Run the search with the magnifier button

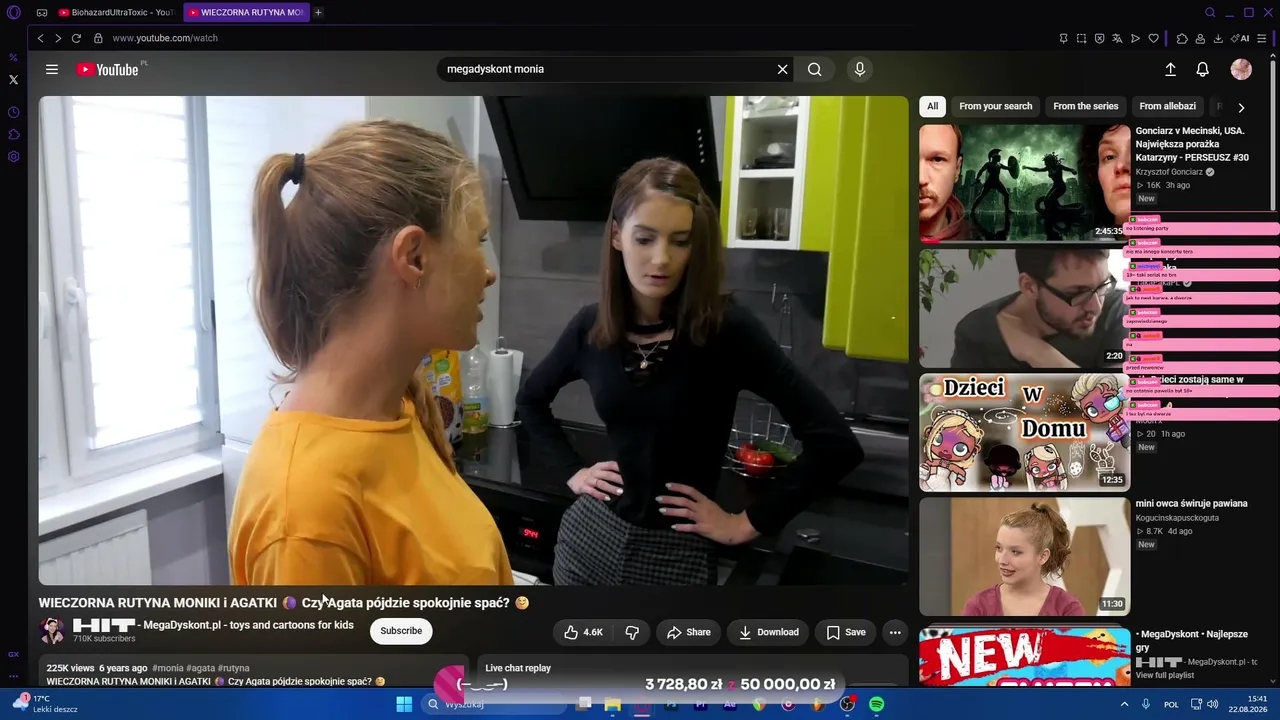point(815,69)
